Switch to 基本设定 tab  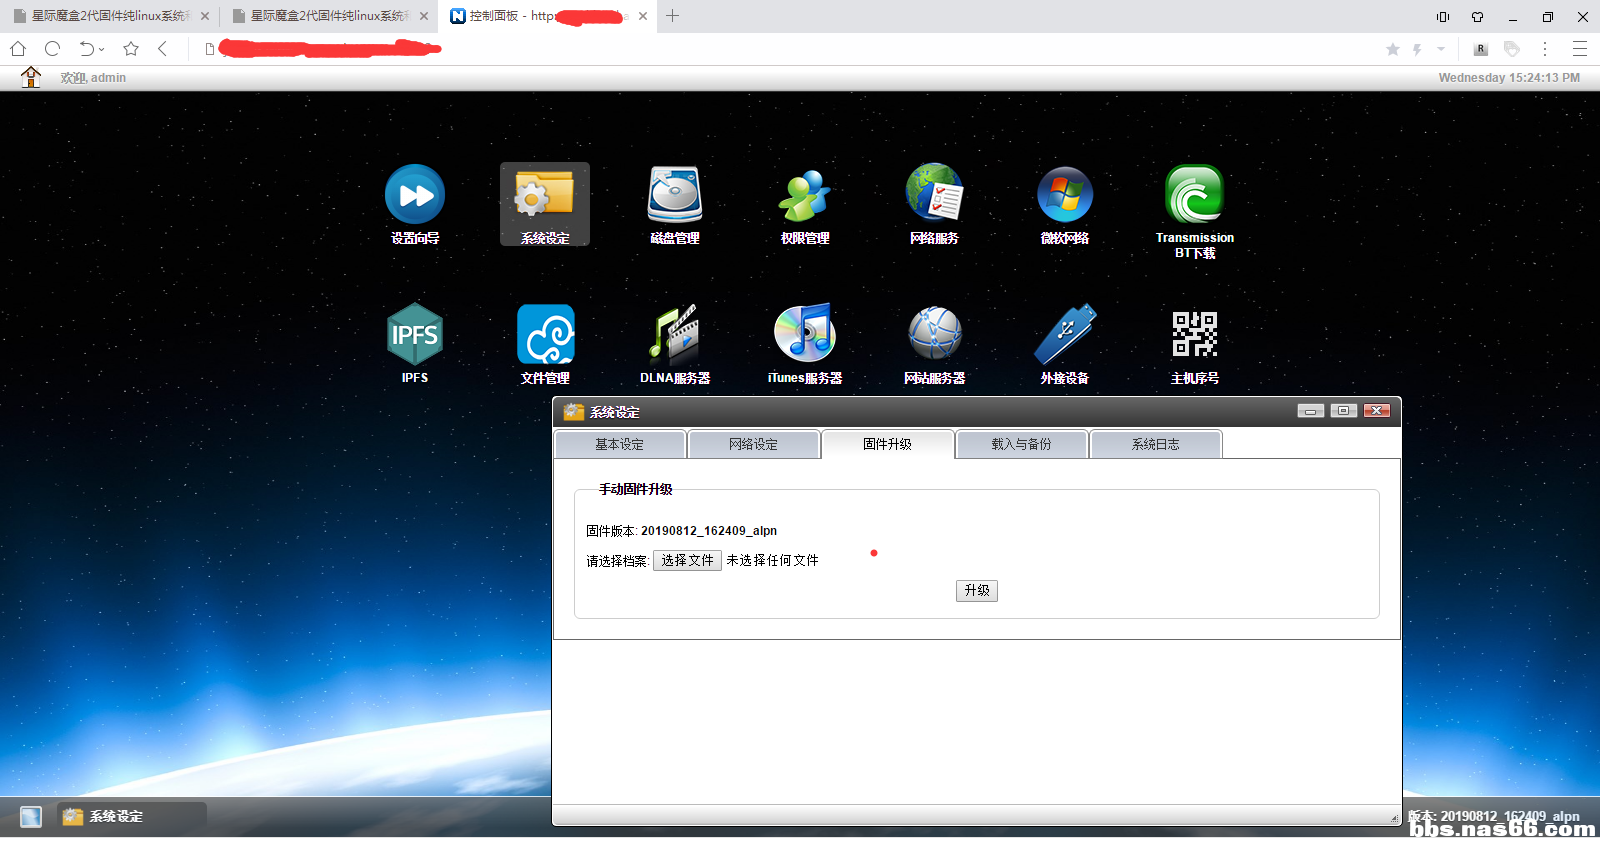point(619,444)
